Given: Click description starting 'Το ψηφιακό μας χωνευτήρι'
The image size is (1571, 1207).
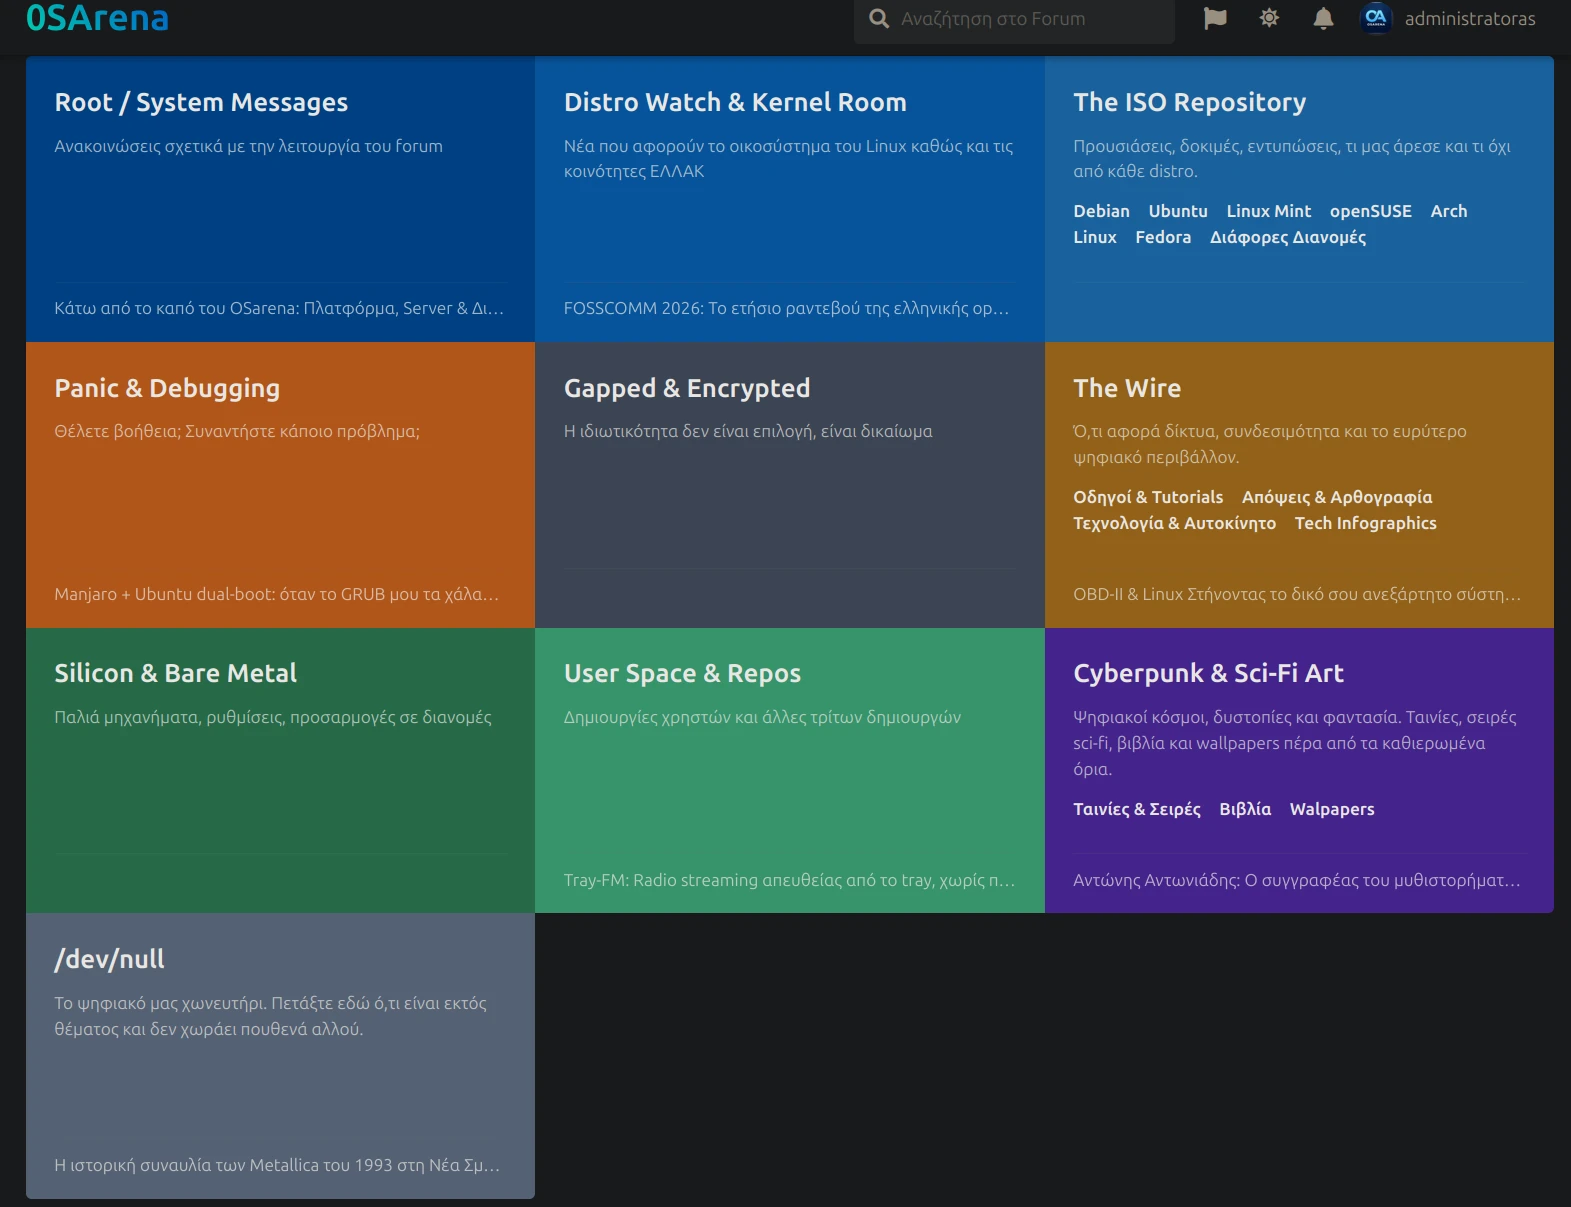Looking at the screenshot, I should (270, 1016).
